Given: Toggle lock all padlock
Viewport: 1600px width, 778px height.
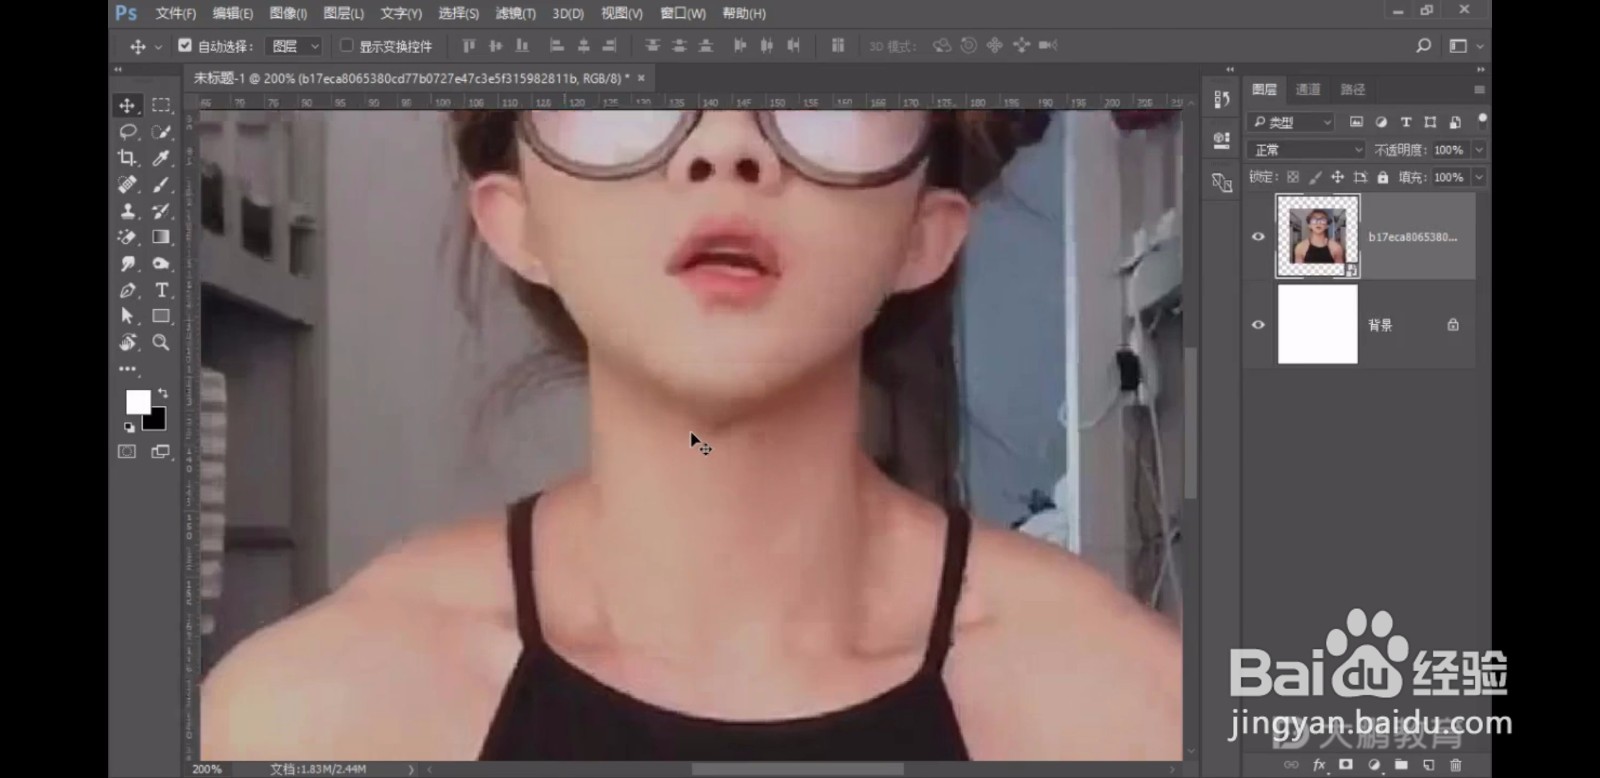Looking at the screenshot, I should pos(1383,177).
